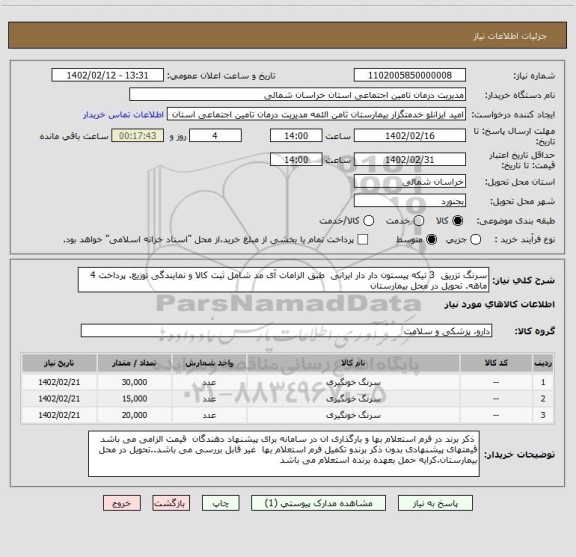Click the quantity cell 30,000
This screenshot has height=557, width=576.
[134, 382]
